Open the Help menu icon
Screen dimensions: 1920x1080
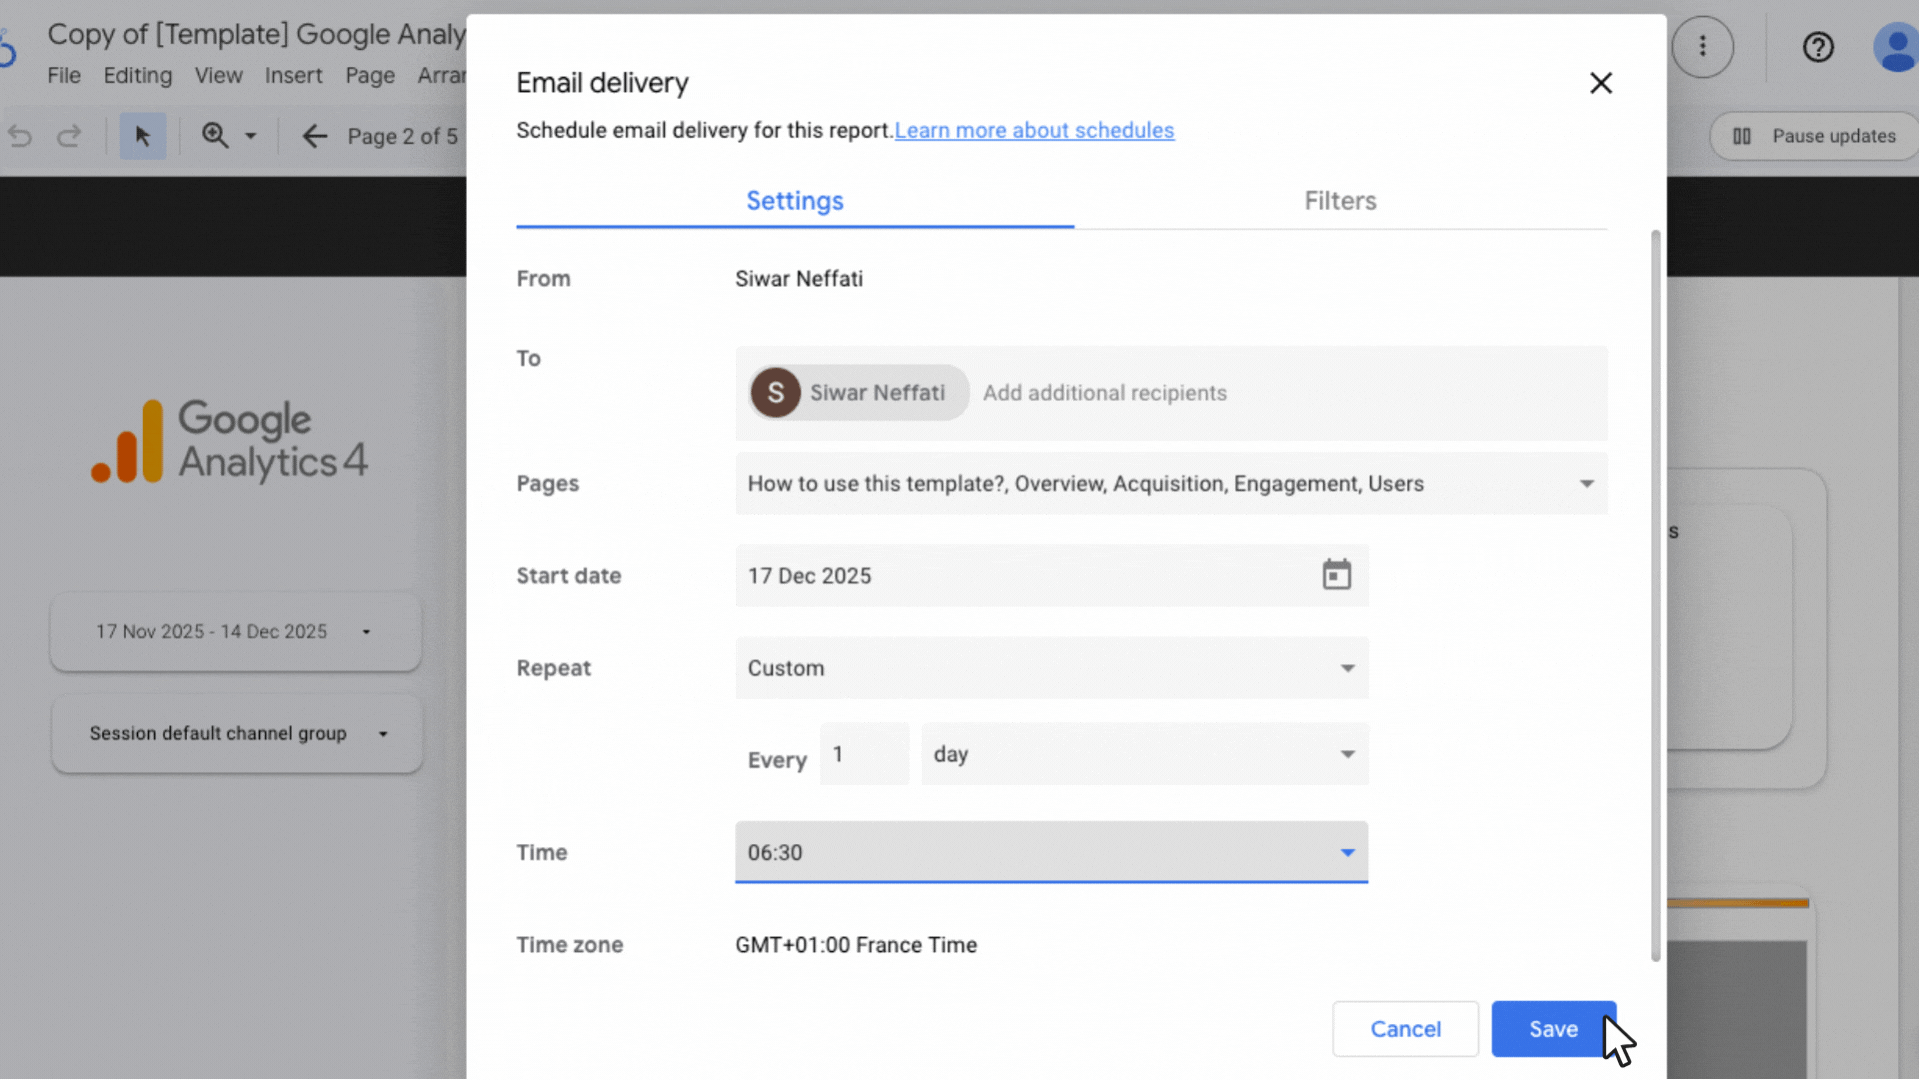(x=1818, y=47)
